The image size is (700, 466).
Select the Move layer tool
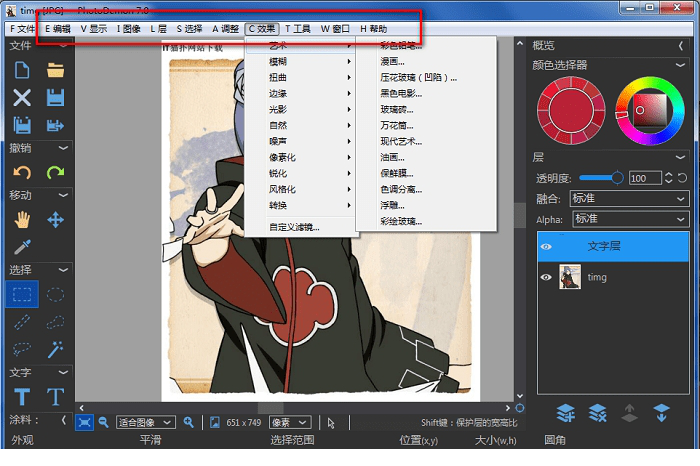click(55, 220)
